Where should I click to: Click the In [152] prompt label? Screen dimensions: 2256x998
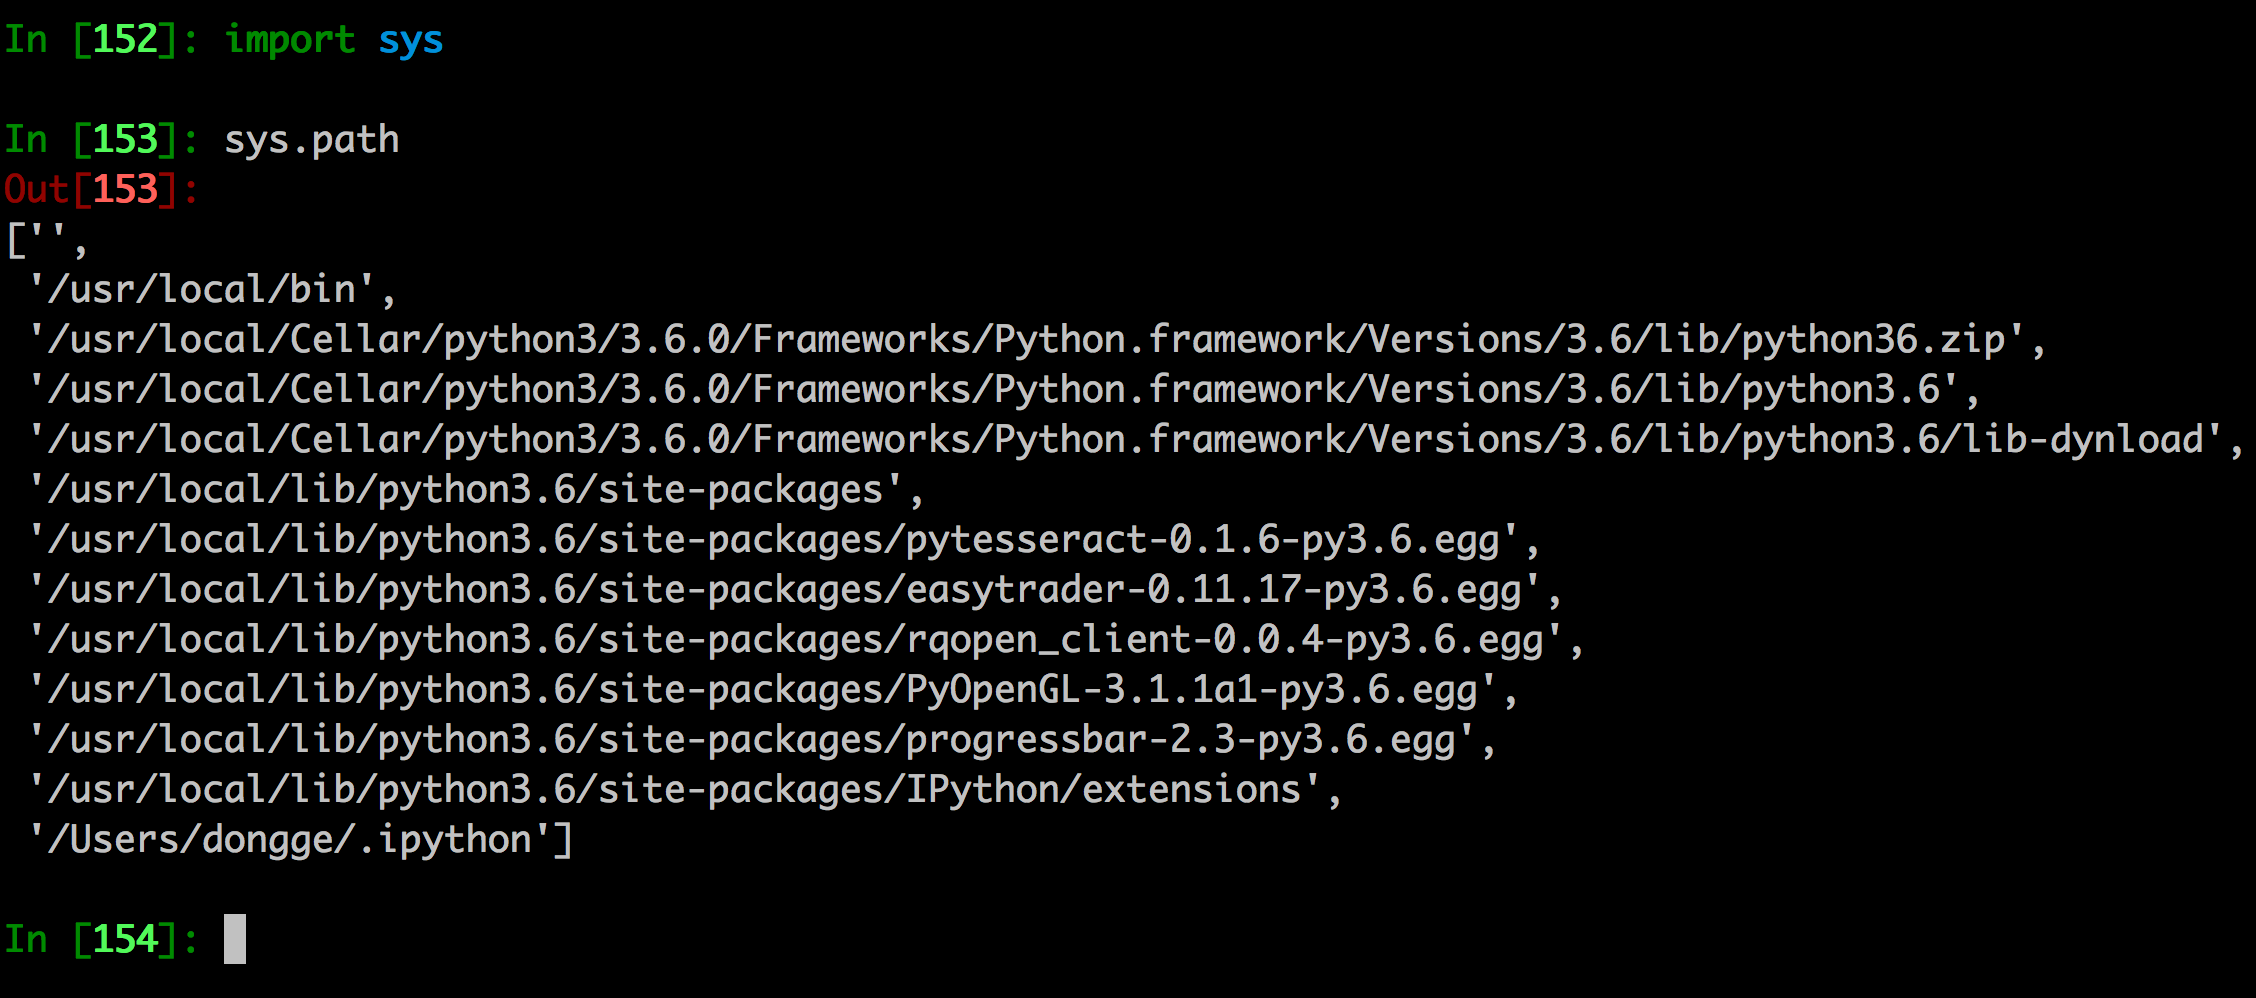(x=100, y=40)
